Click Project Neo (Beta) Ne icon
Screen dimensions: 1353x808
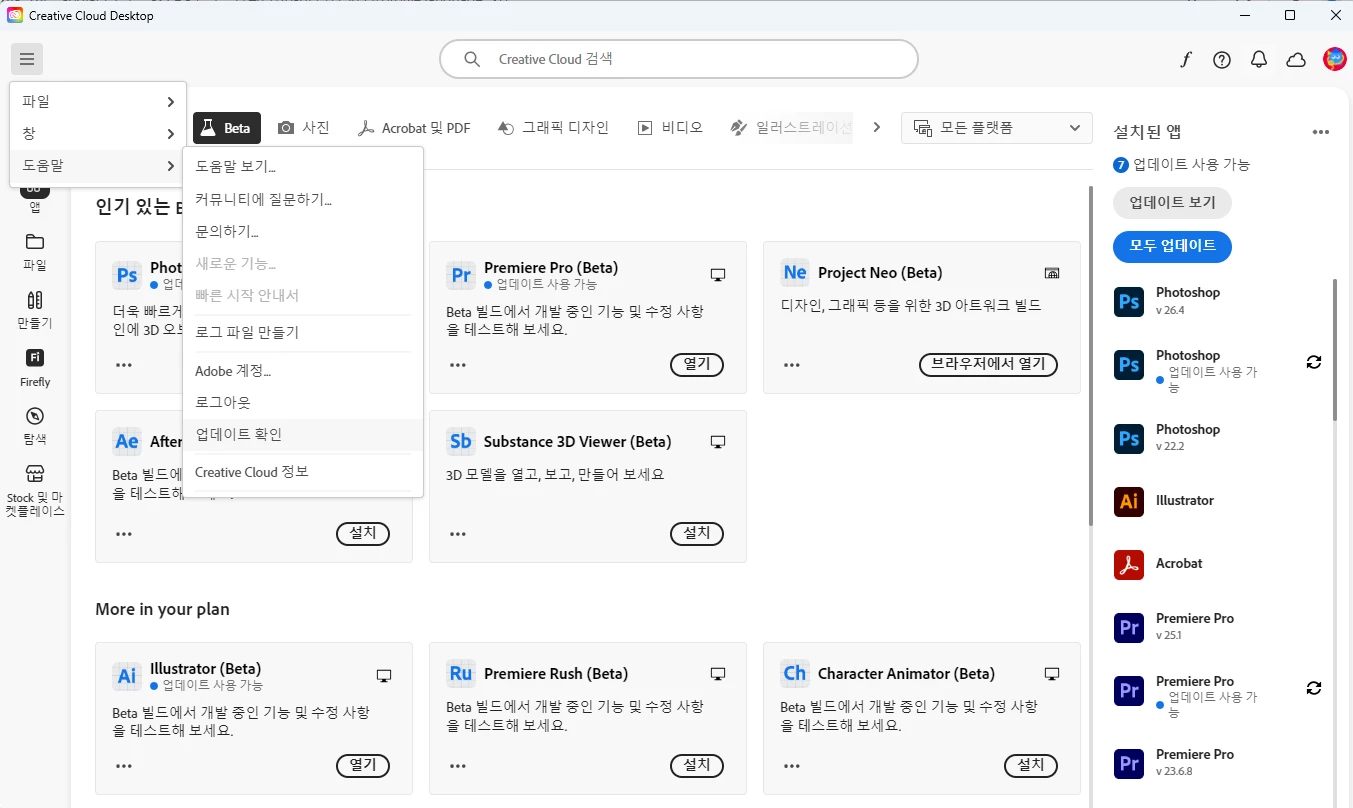[795, 273]
